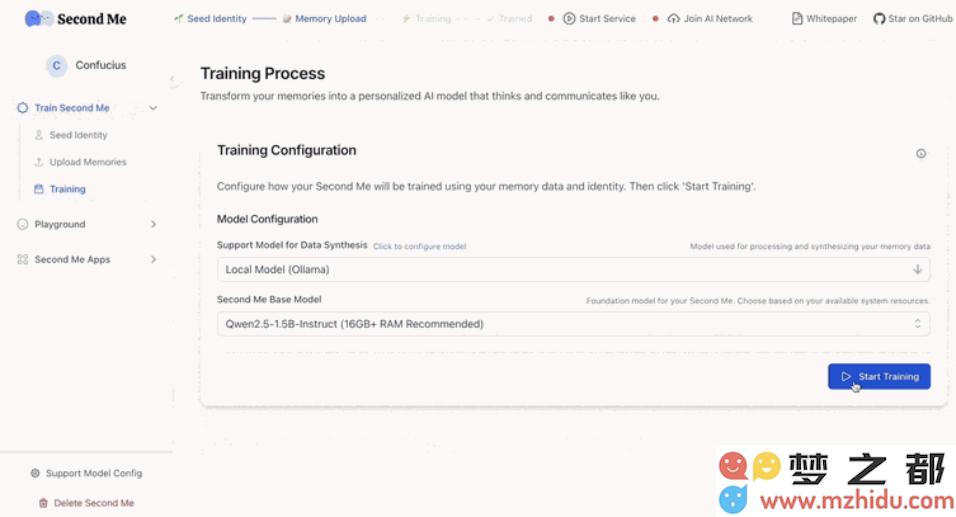Click the 'Click to configure model' link

[419, 246]
